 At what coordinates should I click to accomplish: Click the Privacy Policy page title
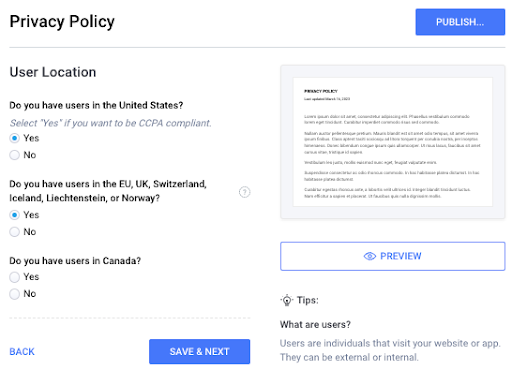(62, 22)
